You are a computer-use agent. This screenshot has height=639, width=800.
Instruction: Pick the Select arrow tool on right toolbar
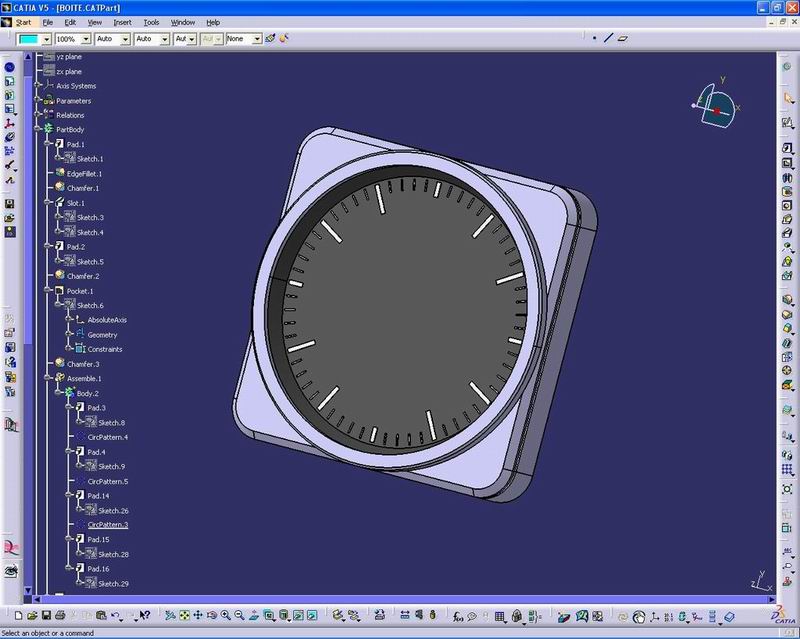[x=788, y=97]
